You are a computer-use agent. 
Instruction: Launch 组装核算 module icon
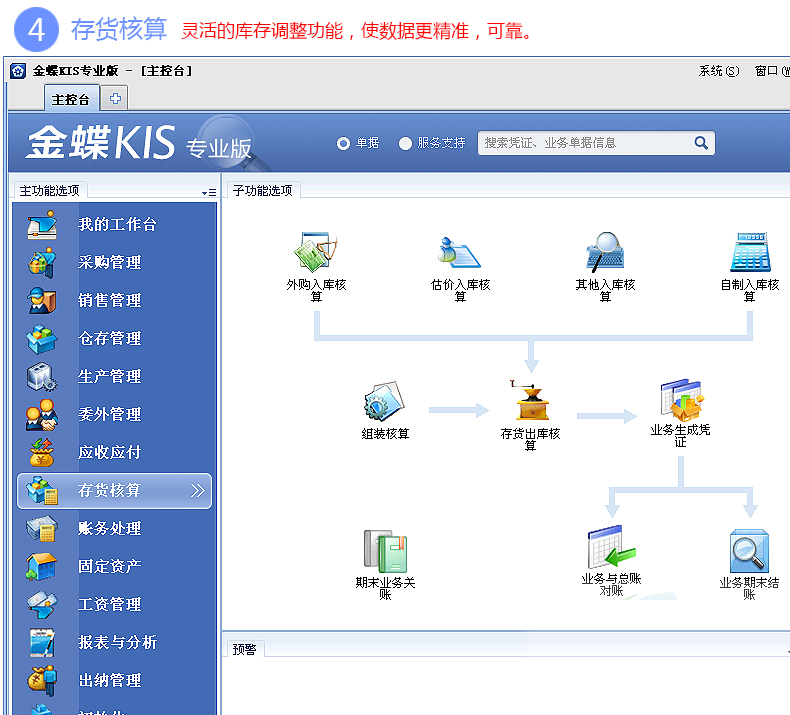pos(384,402)
